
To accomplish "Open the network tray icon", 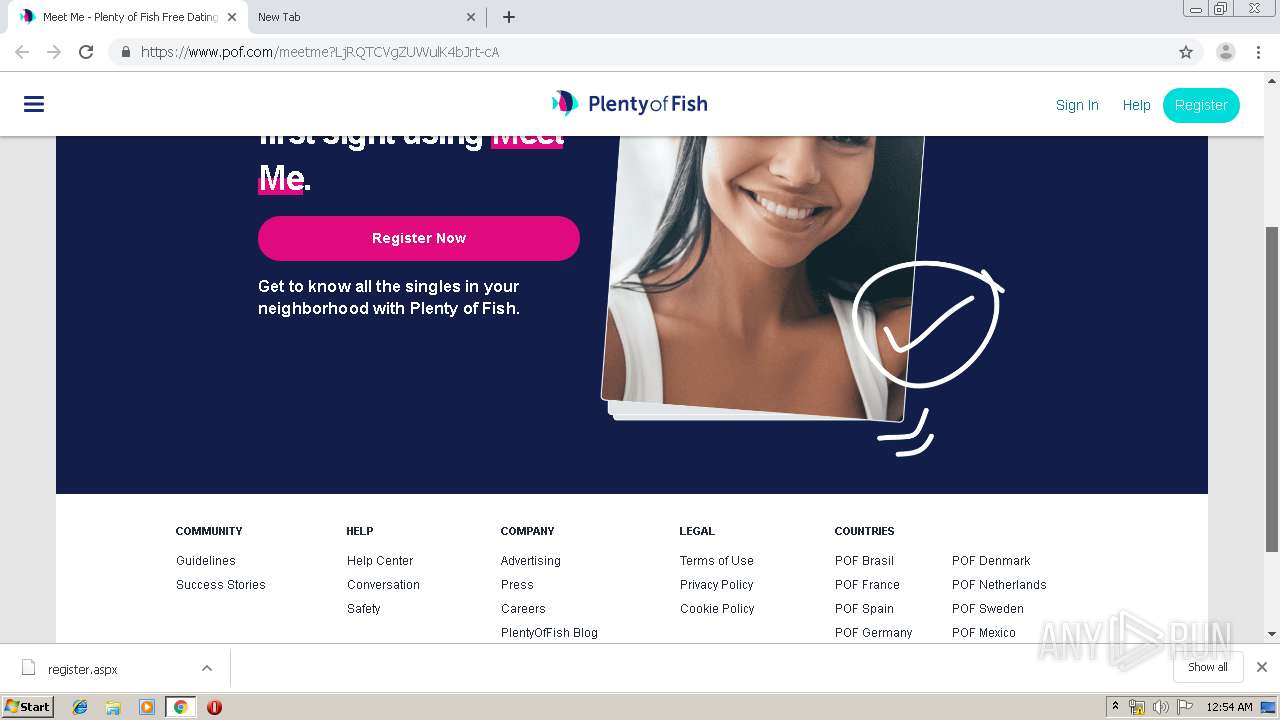I will coord(1137,707).
